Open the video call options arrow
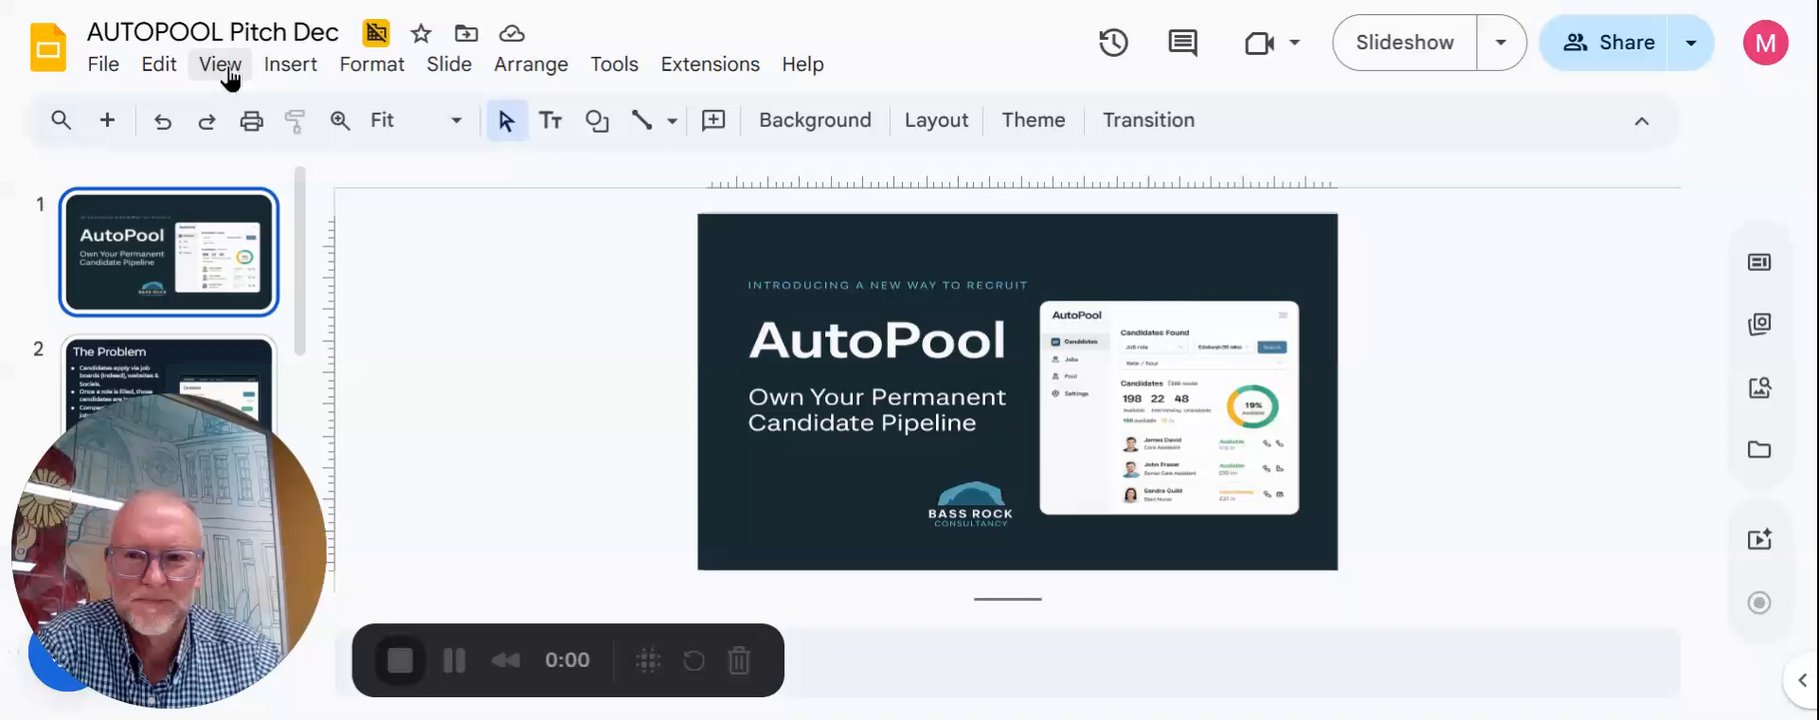This screenshot has height=720, width=1819. [1294, 43]
